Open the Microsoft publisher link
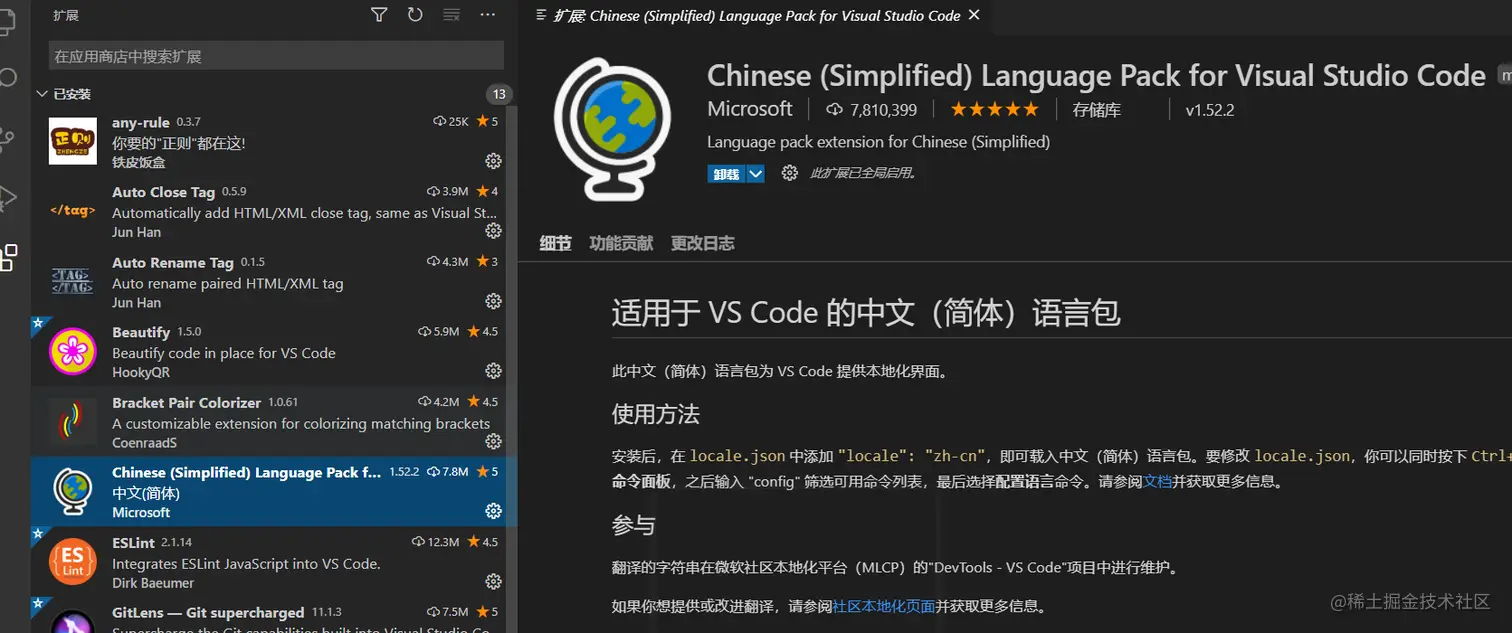 click(750, 109)
